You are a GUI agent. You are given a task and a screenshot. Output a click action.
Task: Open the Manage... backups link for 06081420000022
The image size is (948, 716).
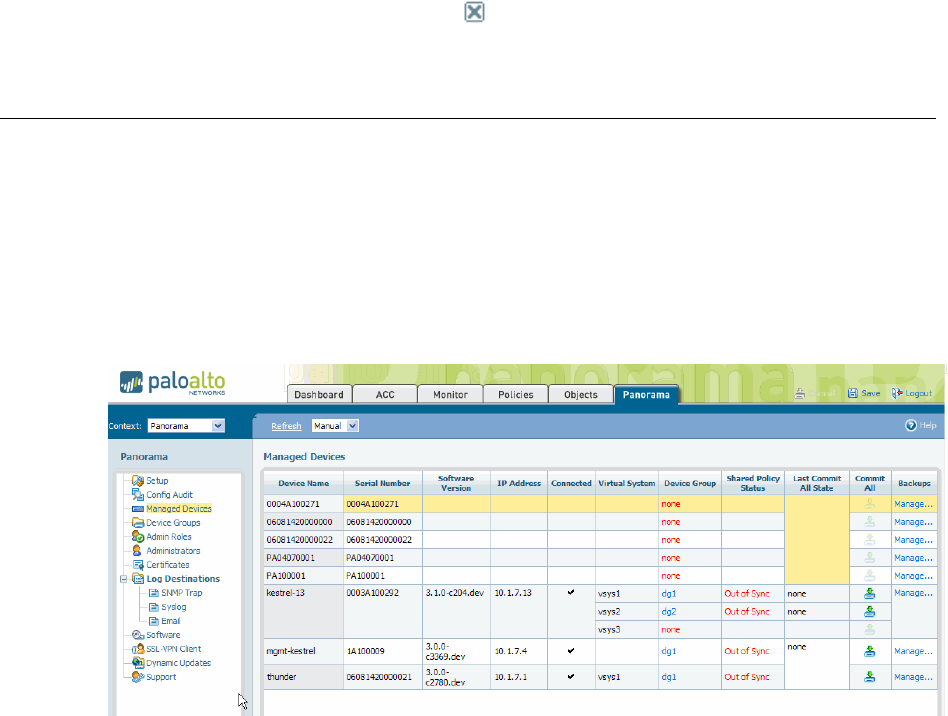(913, 540)
